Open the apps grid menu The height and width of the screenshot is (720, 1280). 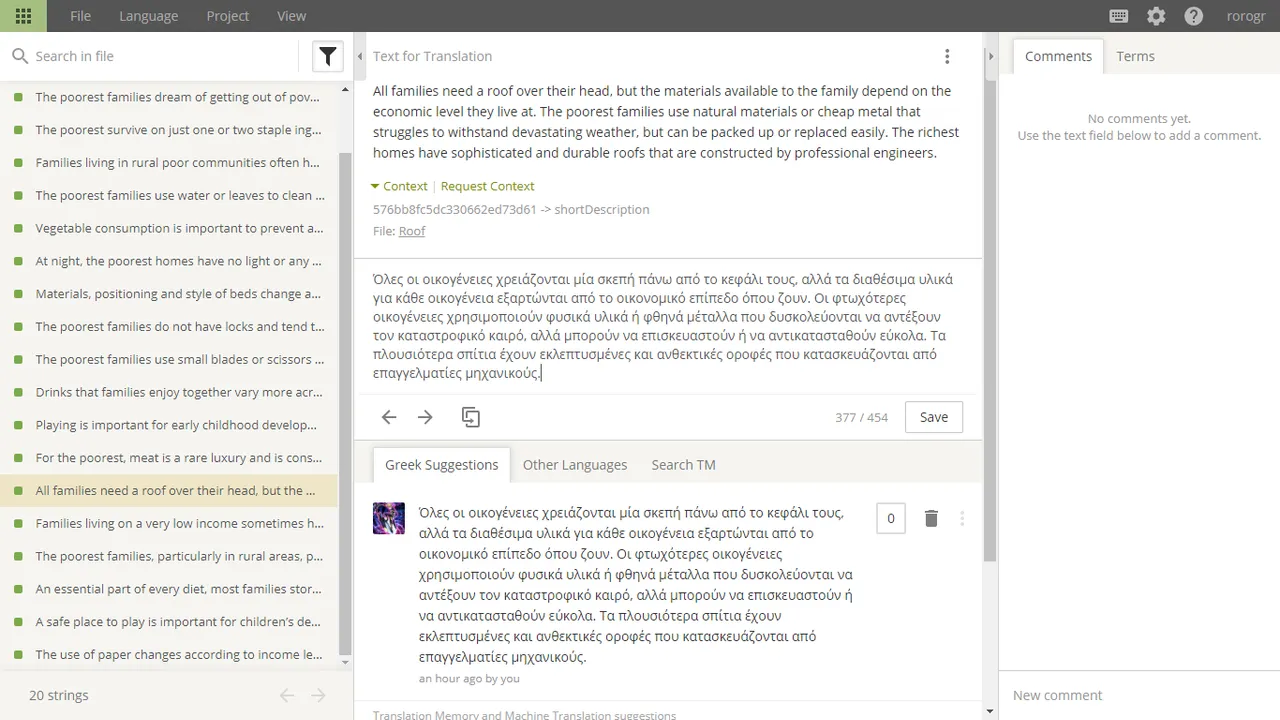(24, 16)
